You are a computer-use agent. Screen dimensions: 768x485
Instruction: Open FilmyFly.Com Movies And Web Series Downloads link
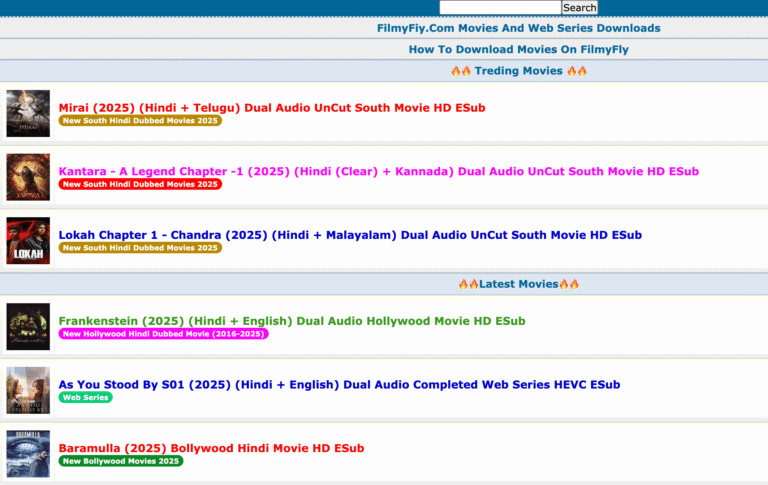pyautogui.click(x=518, y=28)
